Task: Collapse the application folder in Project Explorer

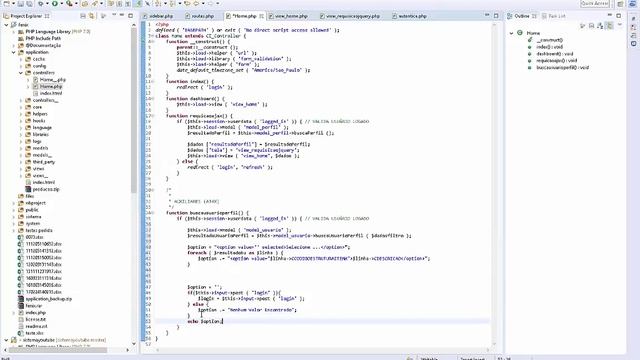Action: tap(14, 52)
